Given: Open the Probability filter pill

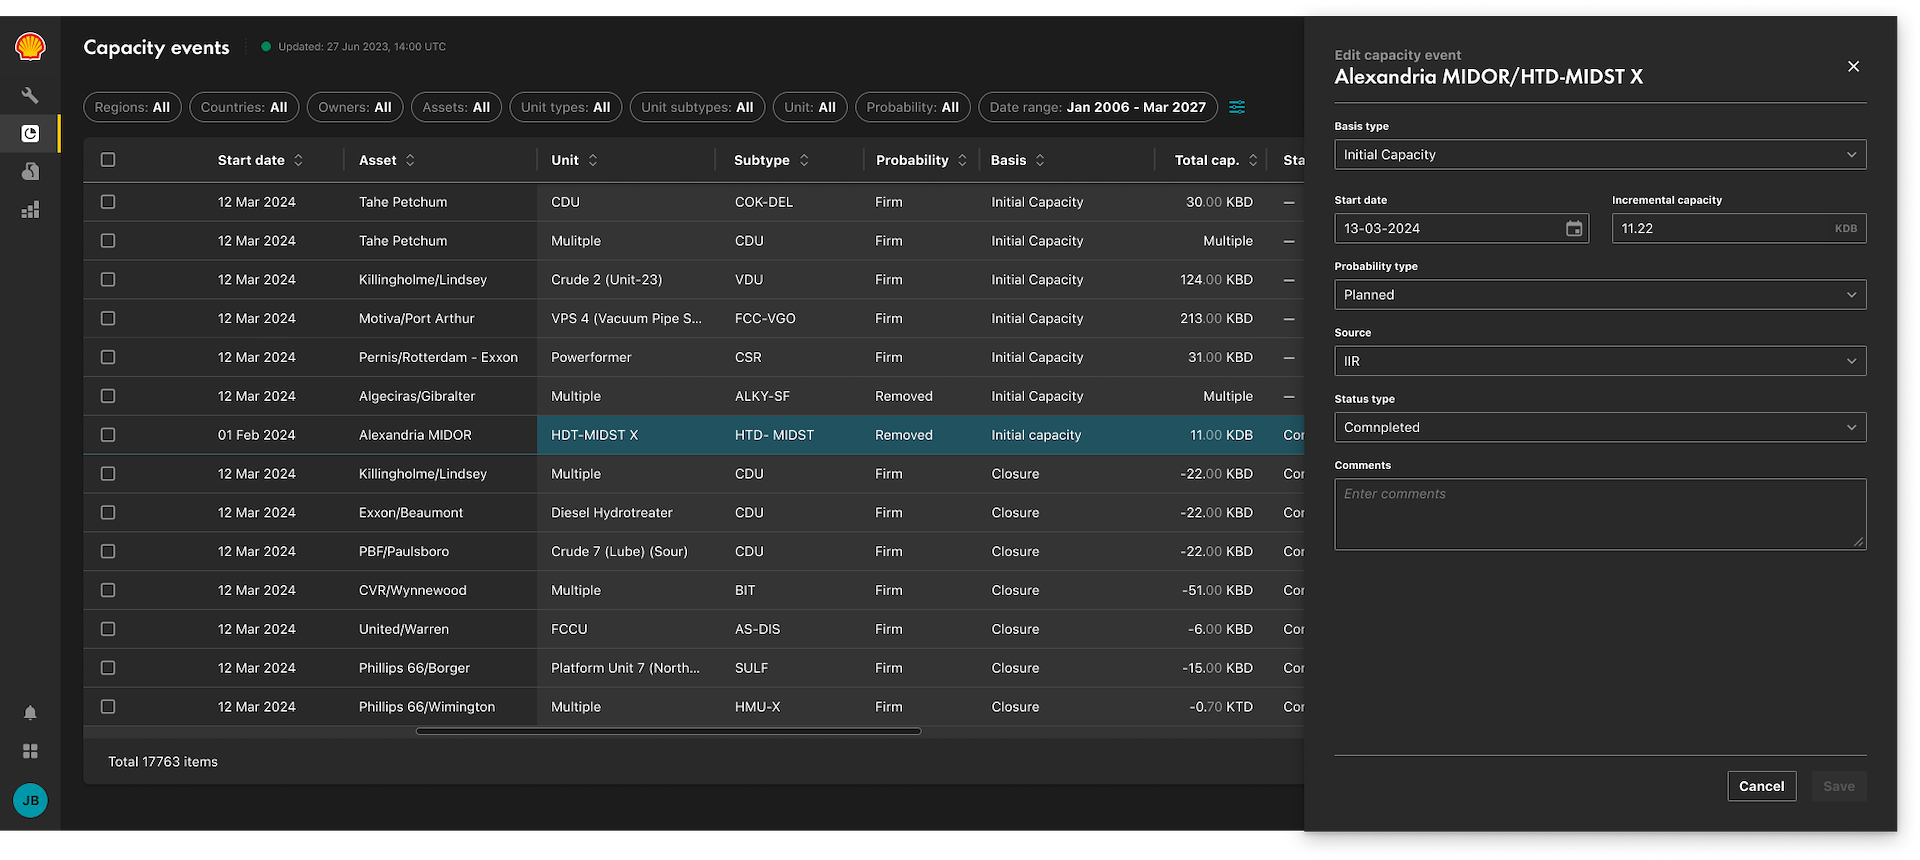Looking at the screenshot, I should point(913,107).
